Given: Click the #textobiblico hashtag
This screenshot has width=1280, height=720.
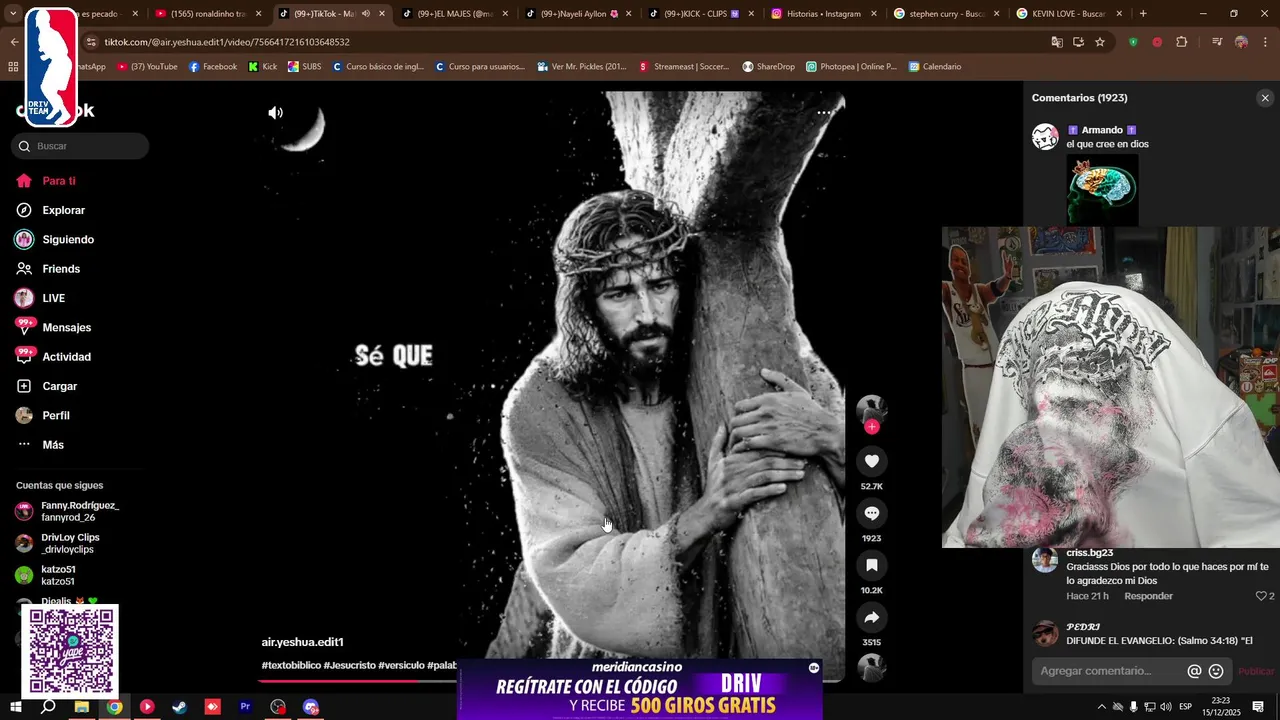Looking at the screenshot, I should click(291, 665).
